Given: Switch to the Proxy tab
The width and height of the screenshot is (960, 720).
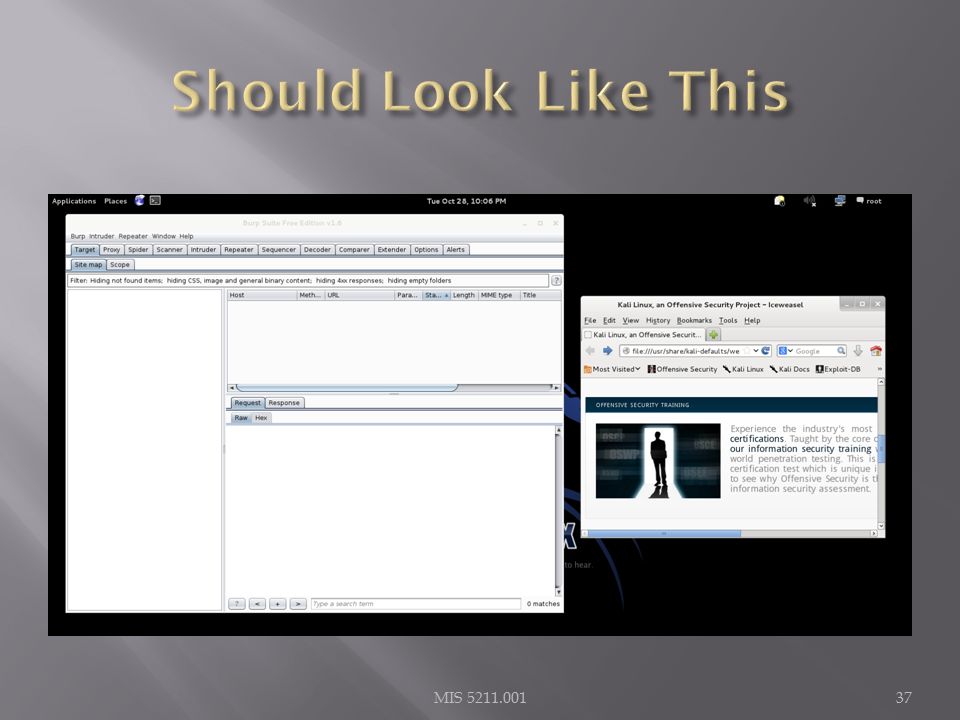Looking at the screenshot, I should tap(111, 250).
